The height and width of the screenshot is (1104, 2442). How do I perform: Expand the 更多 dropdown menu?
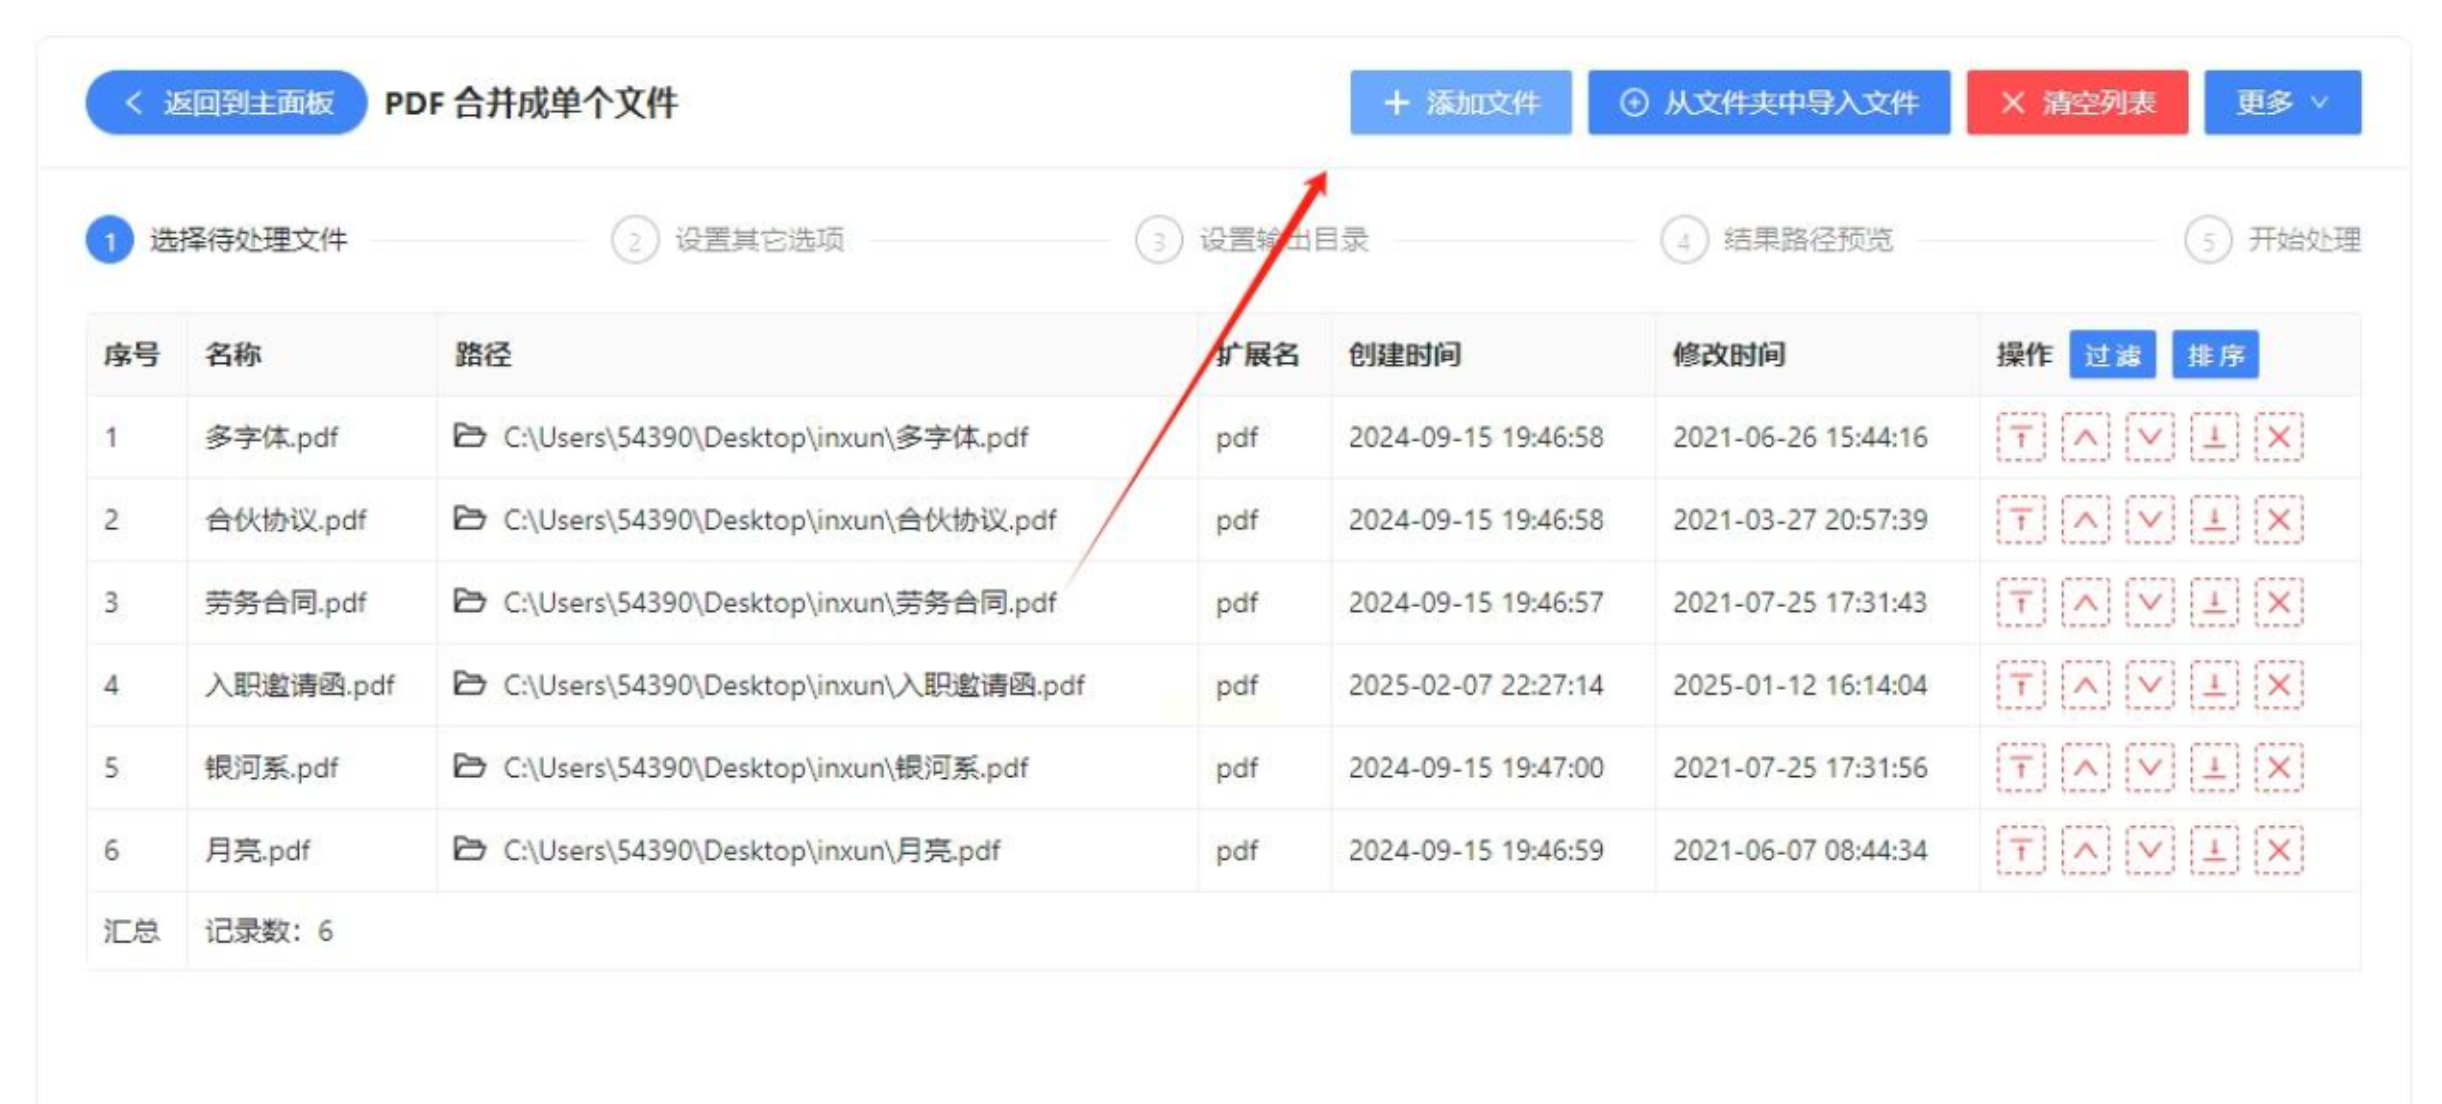click(2281, 102)
